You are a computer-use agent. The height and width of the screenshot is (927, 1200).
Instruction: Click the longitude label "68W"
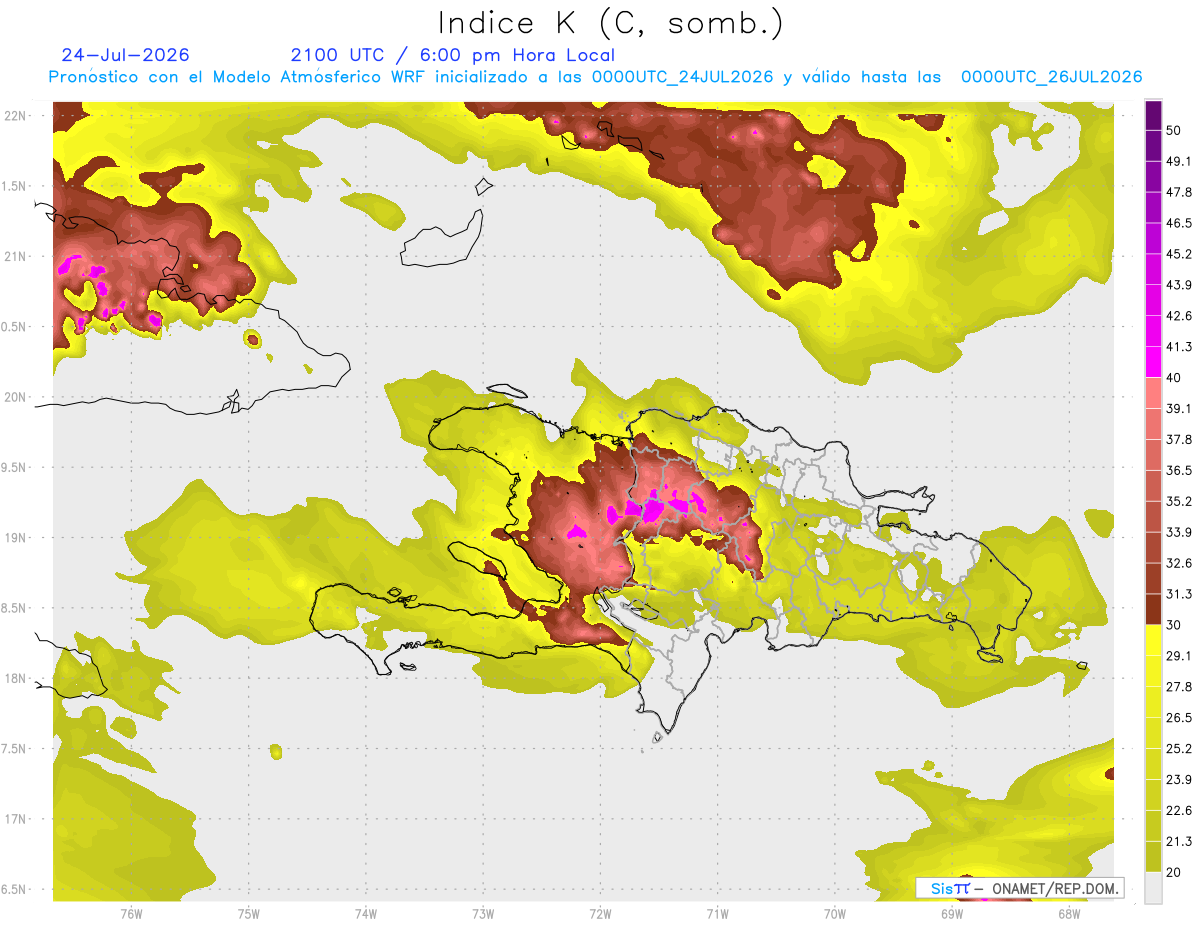click(1069, 914)
